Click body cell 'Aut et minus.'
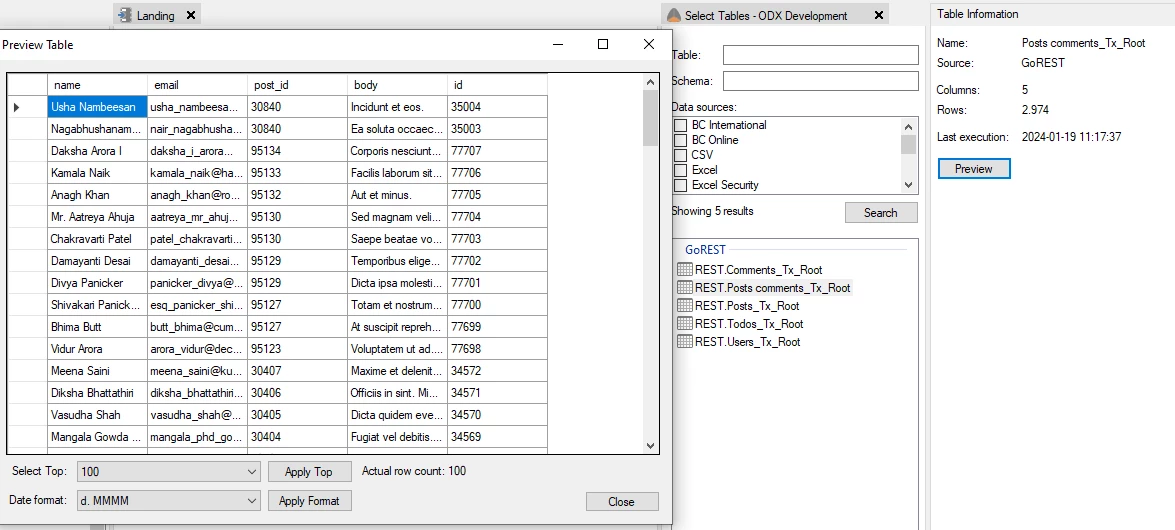This screenshot has width=1175, height=530. pos(397,195)
